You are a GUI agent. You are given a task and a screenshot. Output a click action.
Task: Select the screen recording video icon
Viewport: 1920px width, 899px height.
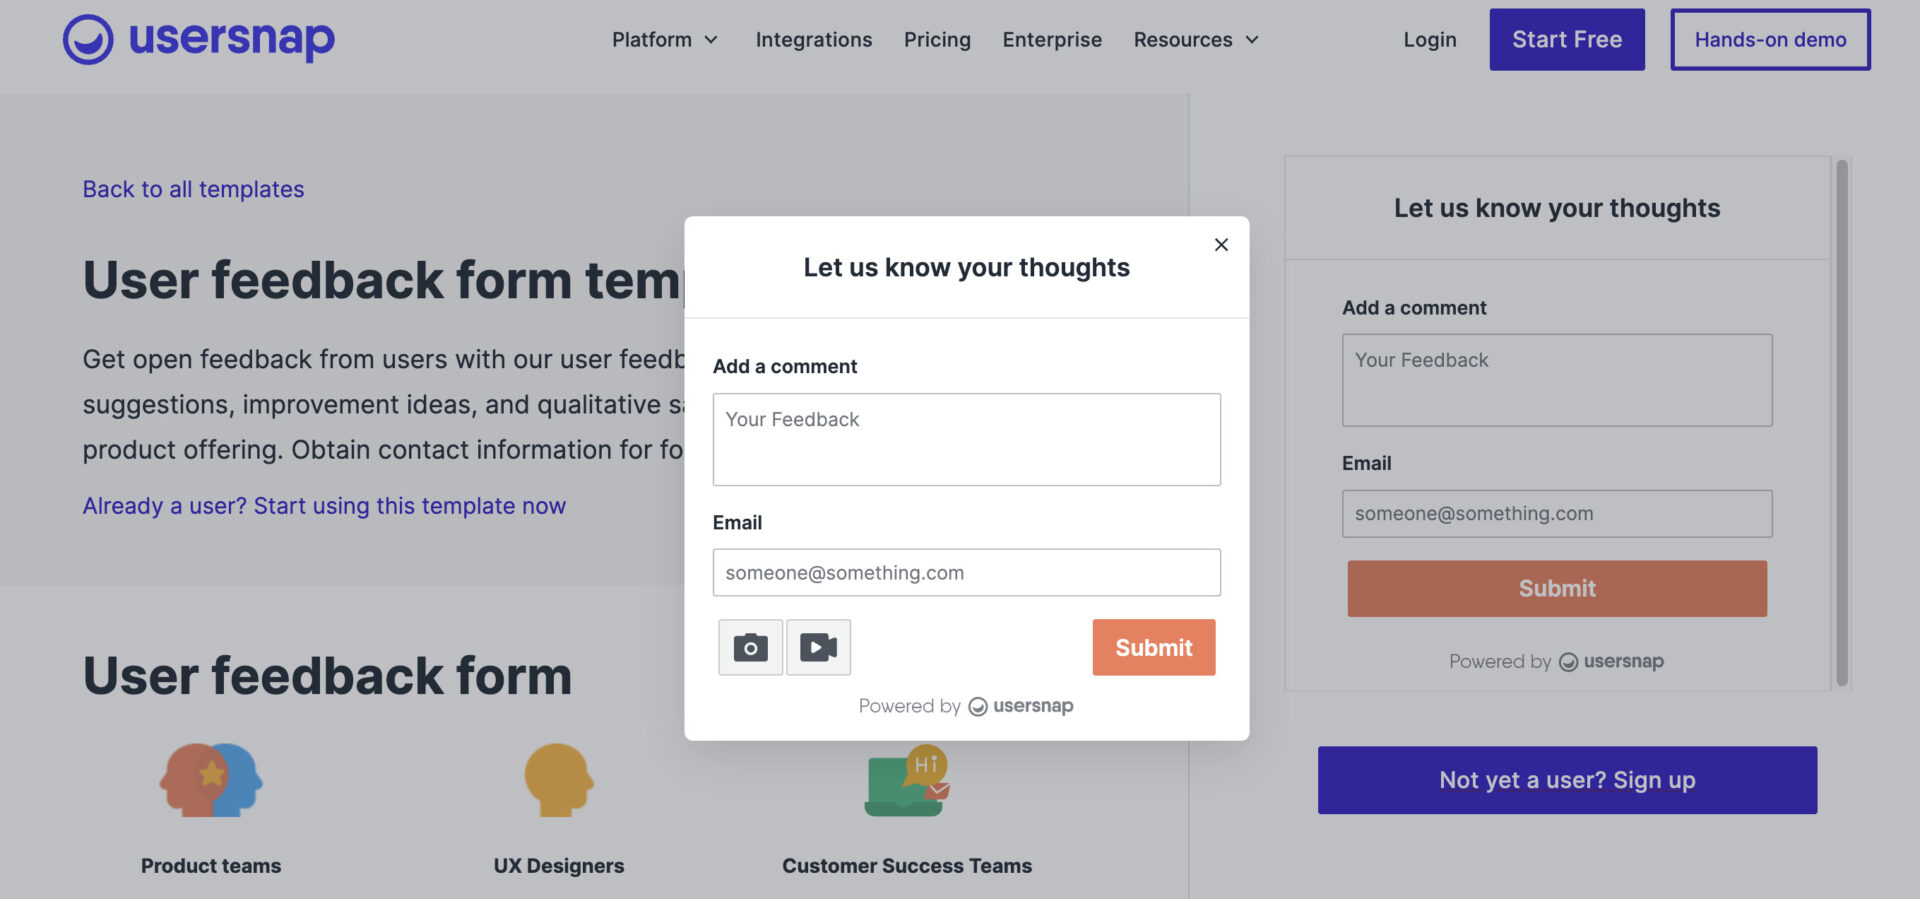tap(818, 647)
